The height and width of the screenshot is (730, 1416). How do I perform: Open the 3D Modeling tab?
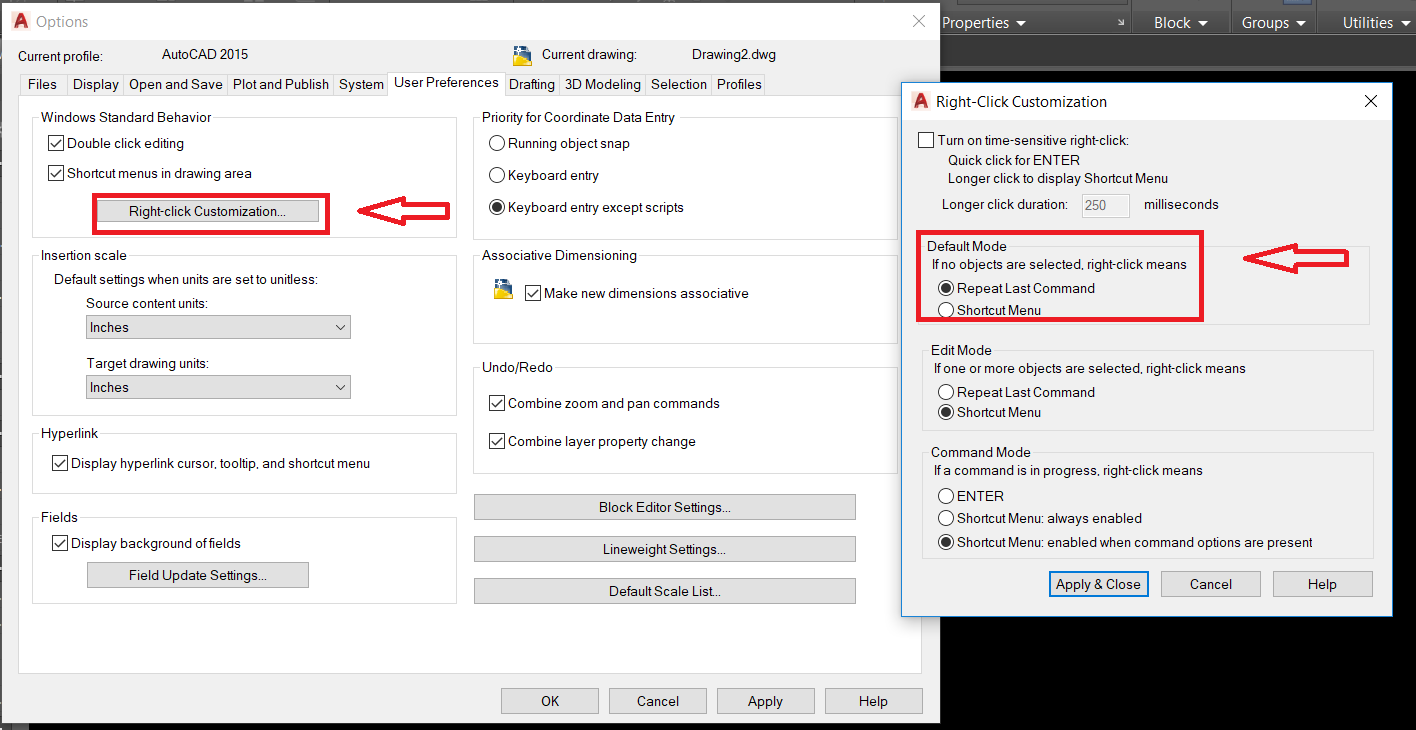click(602, 84)
